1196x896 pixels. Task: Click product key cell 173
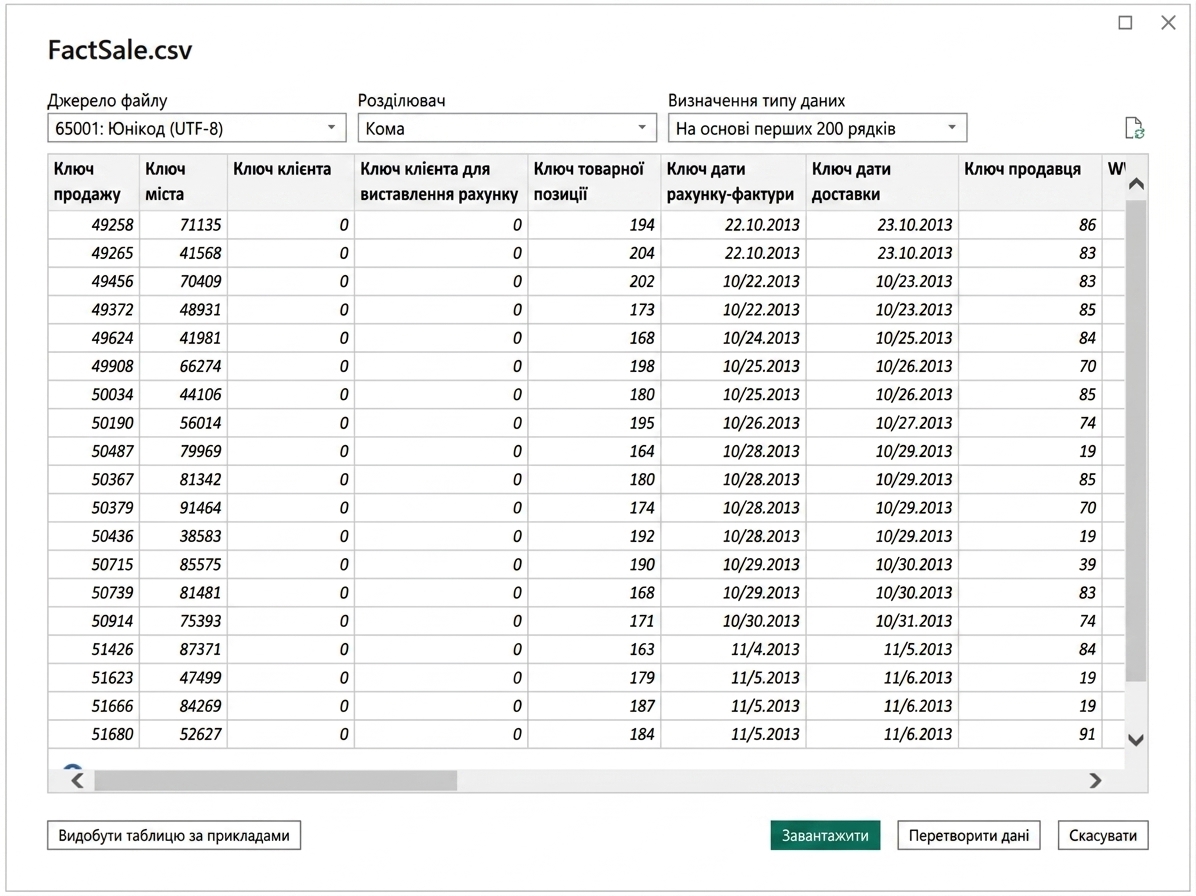(594, 310)
